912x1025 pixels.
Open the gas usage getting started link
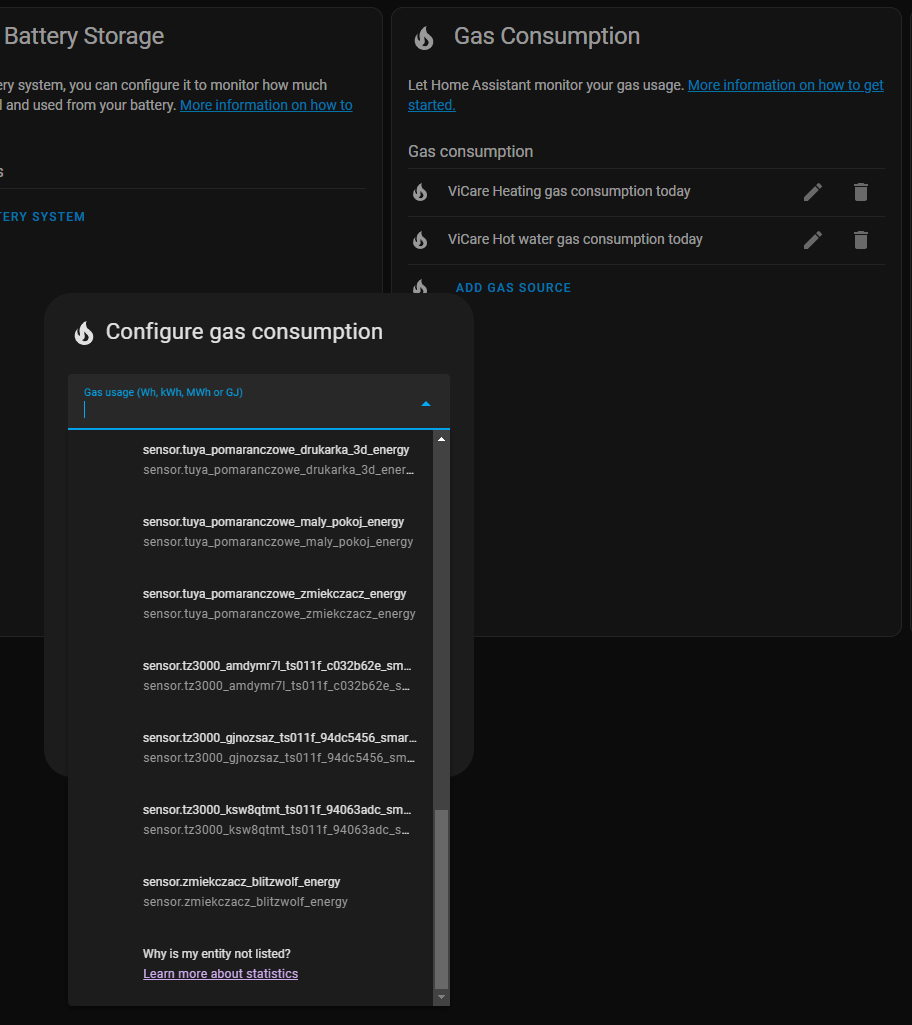(785, 85)
